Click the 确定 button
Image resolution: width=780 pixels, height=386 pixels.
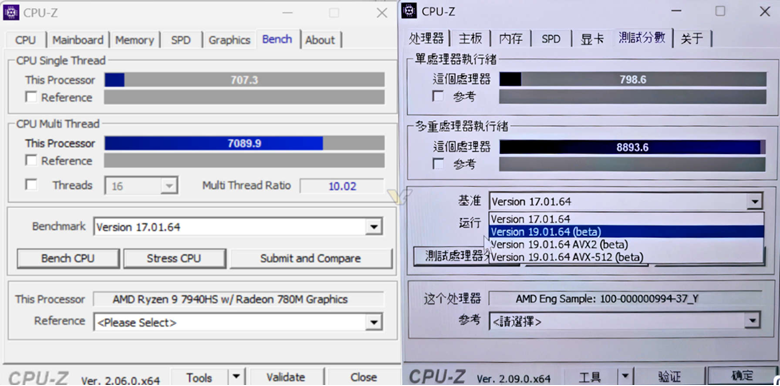(x=742, y=376)
